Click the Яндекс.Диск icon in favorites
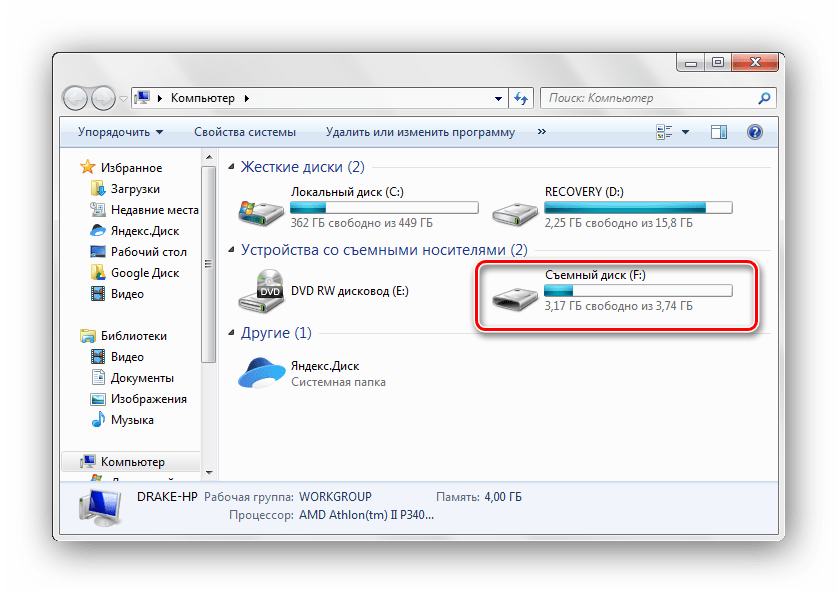 tap(98, 230)
